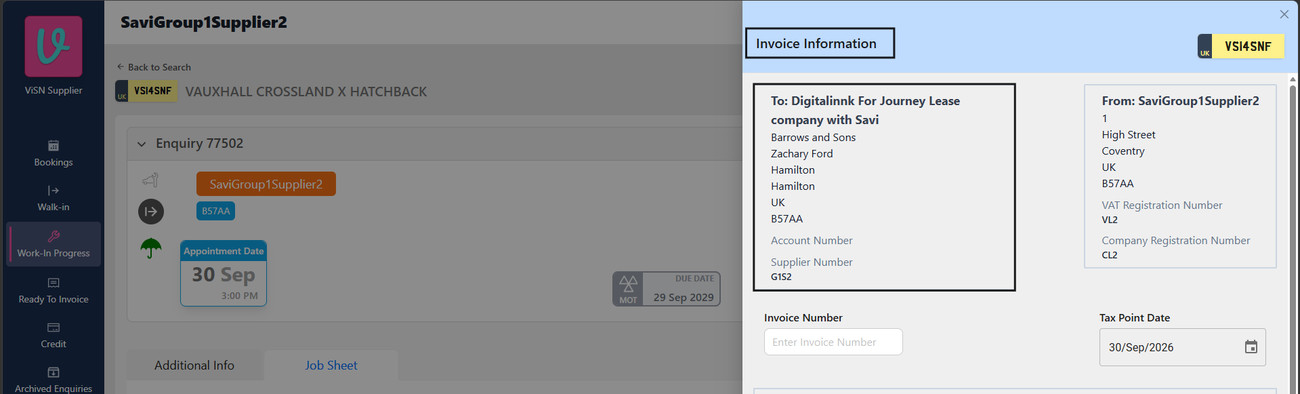
Task: Click the High Street address line
Action: tap(1128, 135)
